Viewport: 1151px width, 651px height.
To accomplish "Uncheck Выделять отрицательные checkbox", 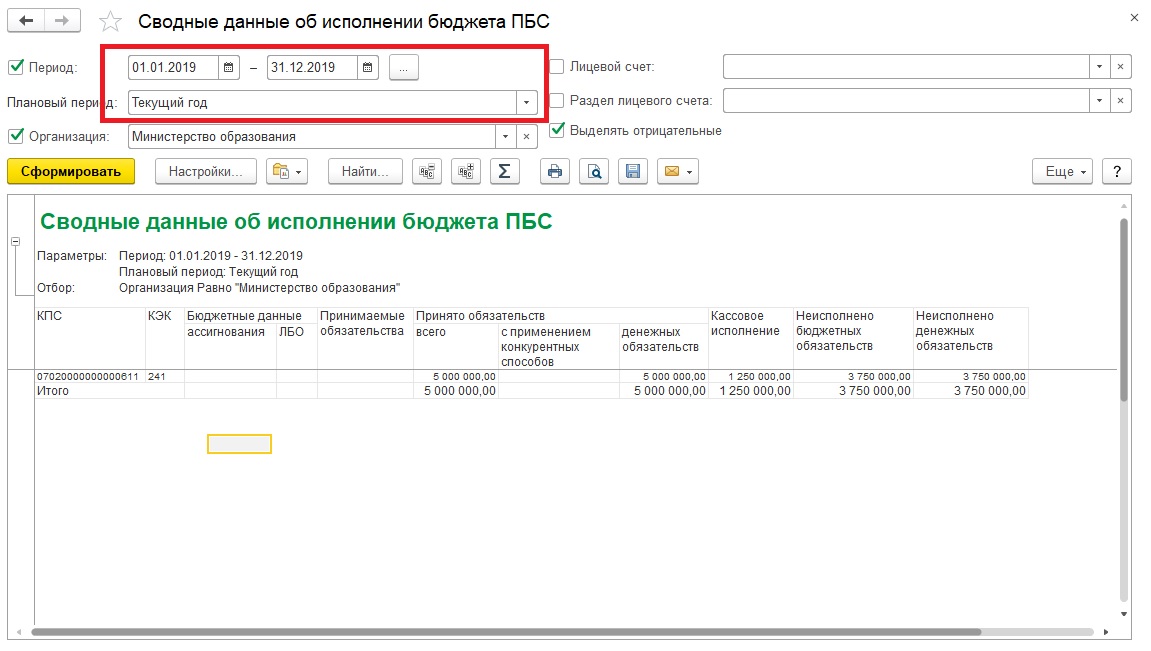I will [x=557, y=131].
